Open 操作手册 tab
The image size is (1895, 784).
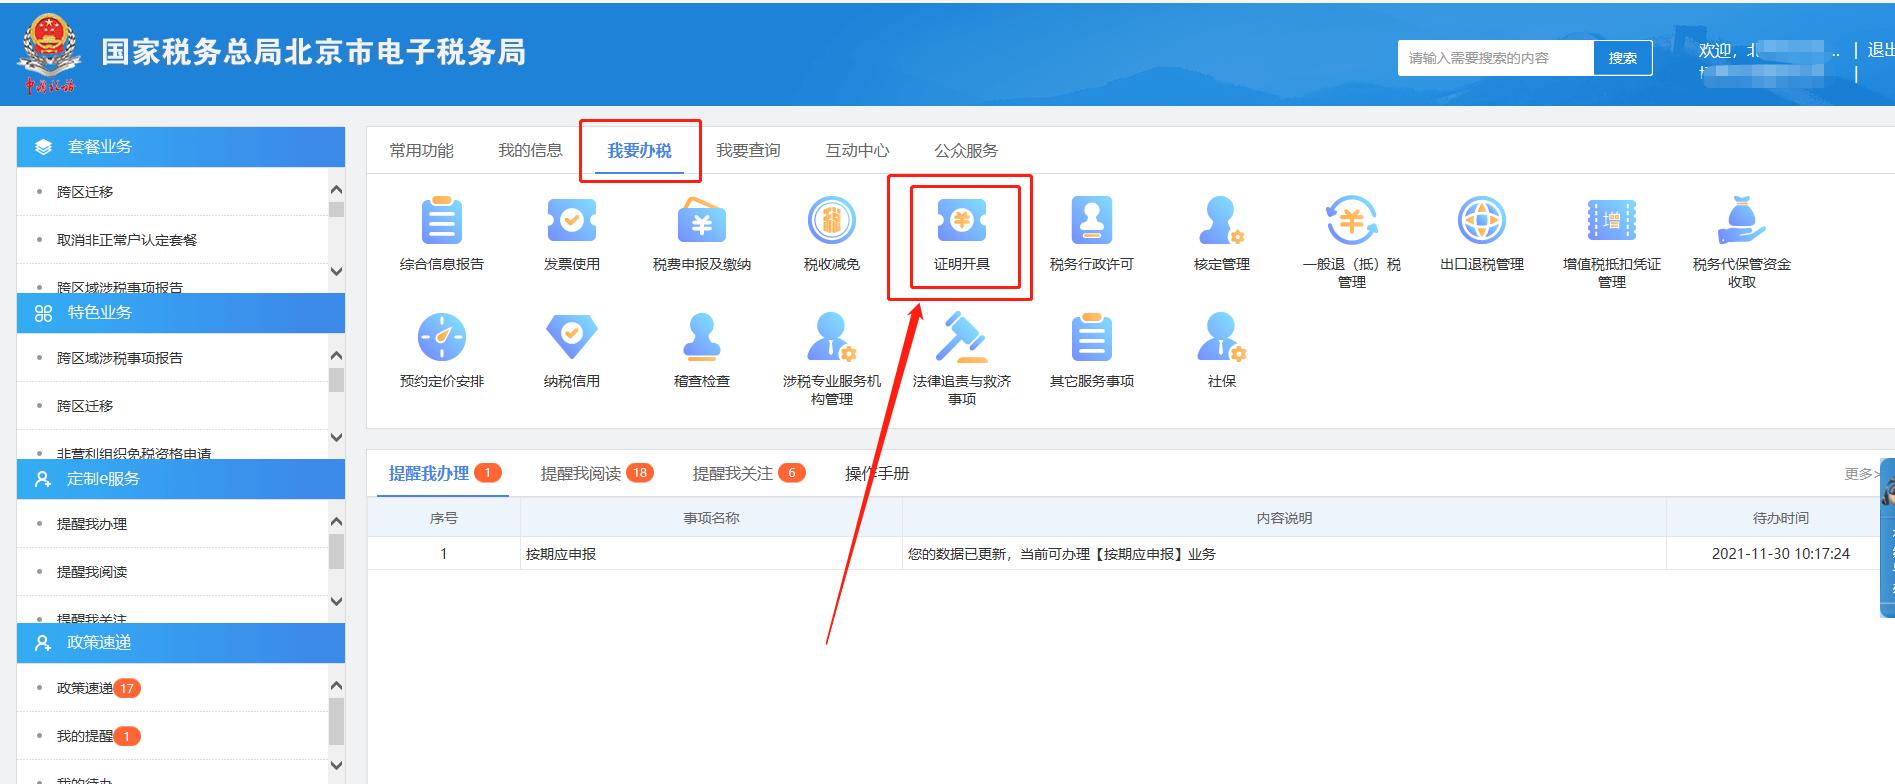tap(877, 473)
